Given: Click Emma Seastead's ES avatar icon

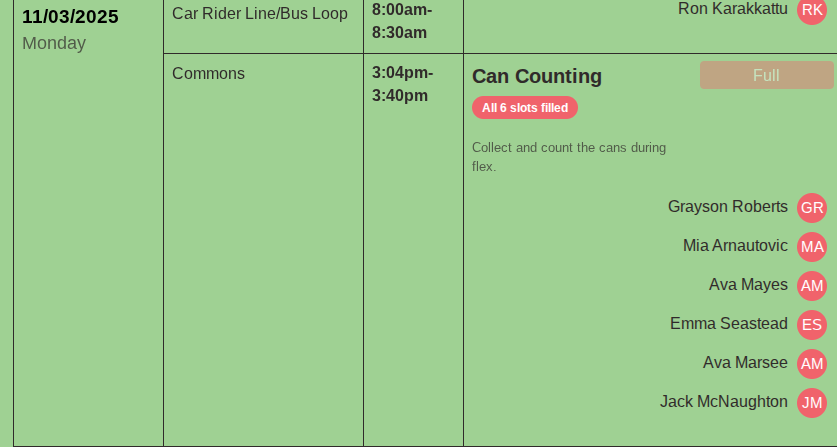Looking at the screenshot, I should click(x=812, y=325).
